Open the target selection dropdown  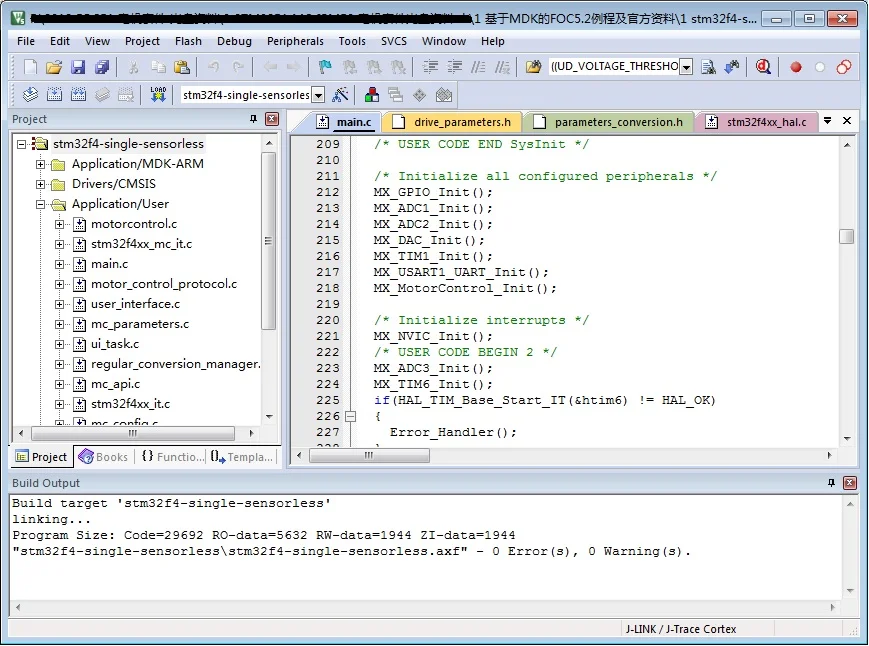pos(318,95)
